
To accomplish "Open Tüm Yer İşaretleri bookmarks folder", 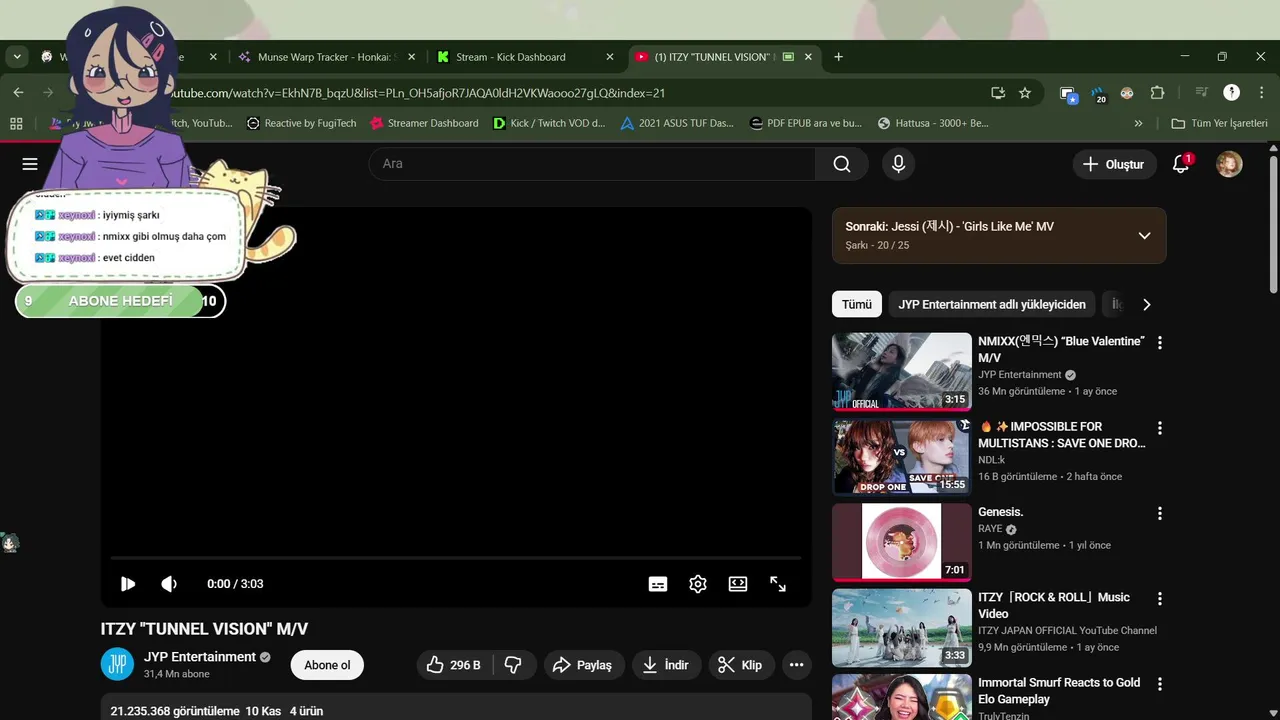I will click(1219, 123).
